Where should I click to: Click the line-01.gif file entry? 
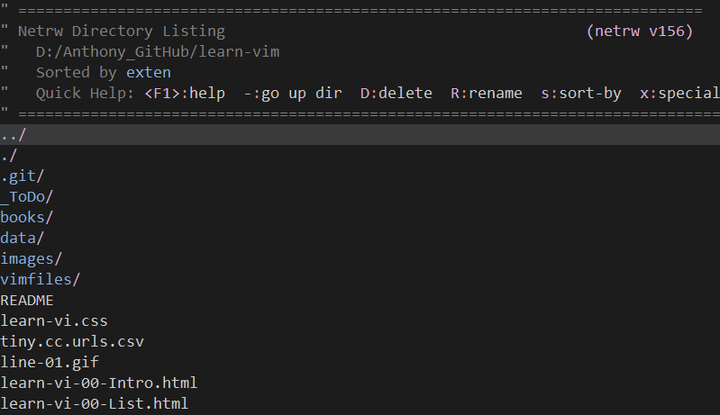pyautogui.click(x=50, y=362)
